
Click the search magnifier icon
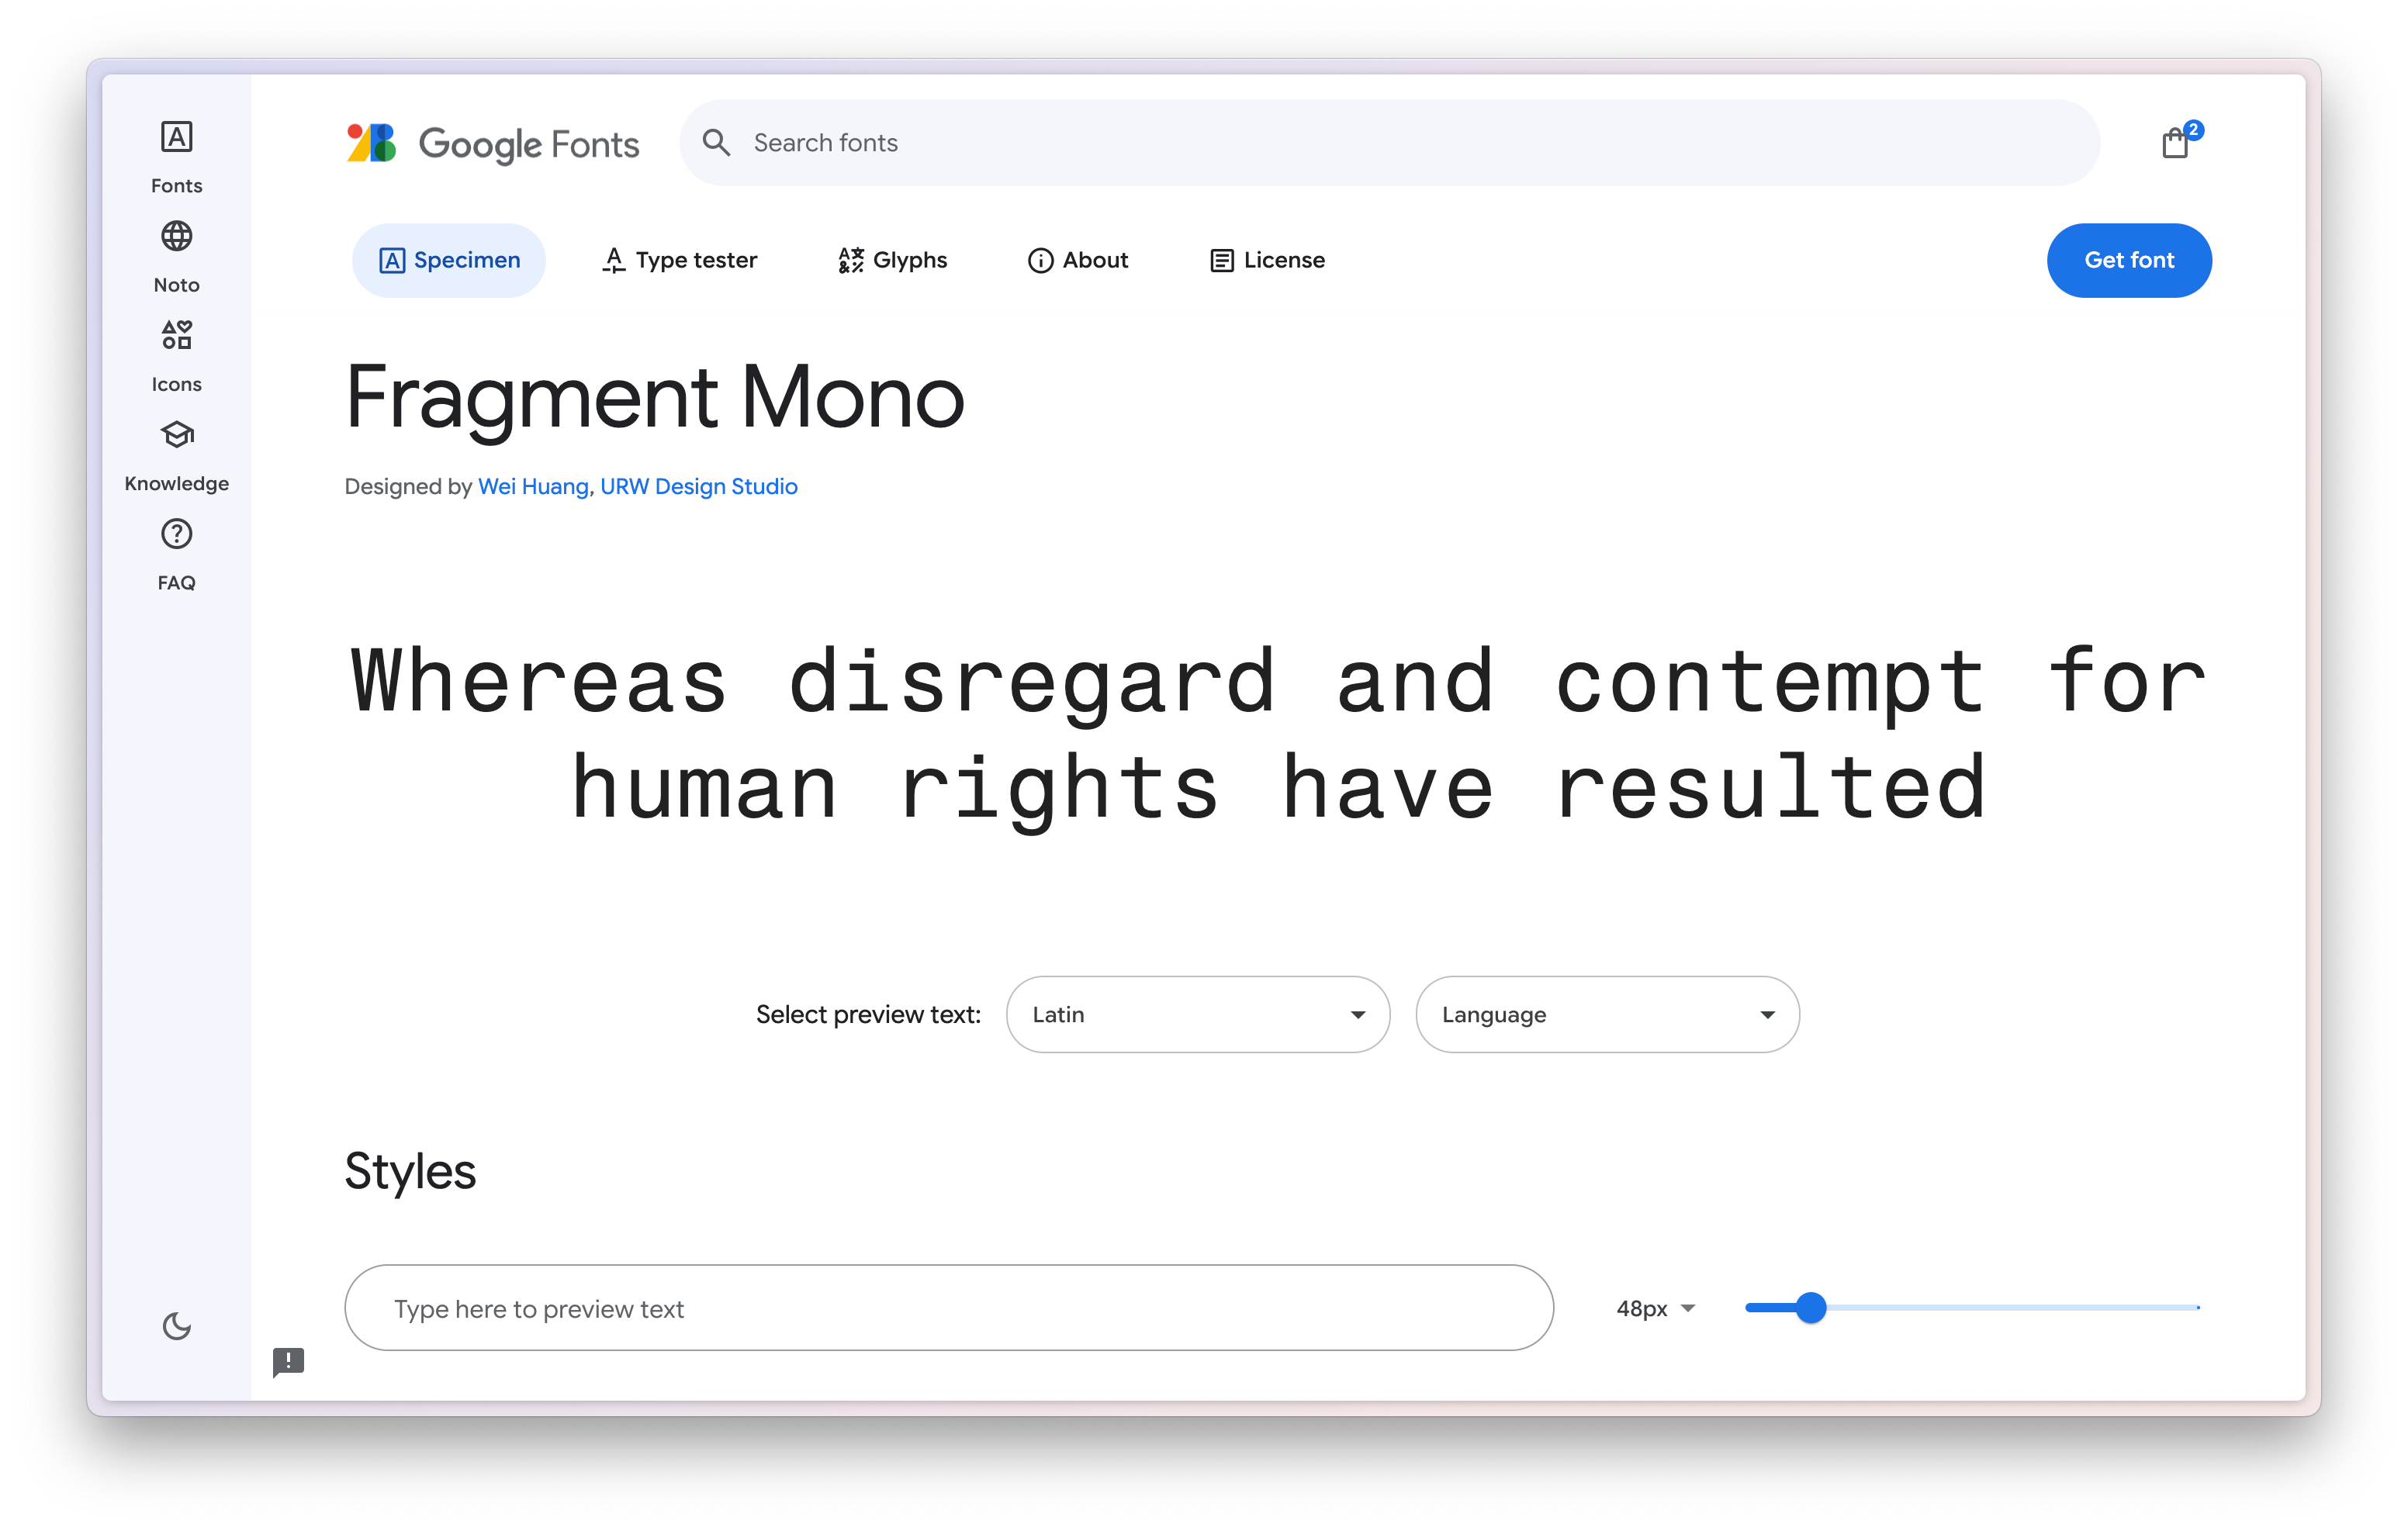point(716,143)
